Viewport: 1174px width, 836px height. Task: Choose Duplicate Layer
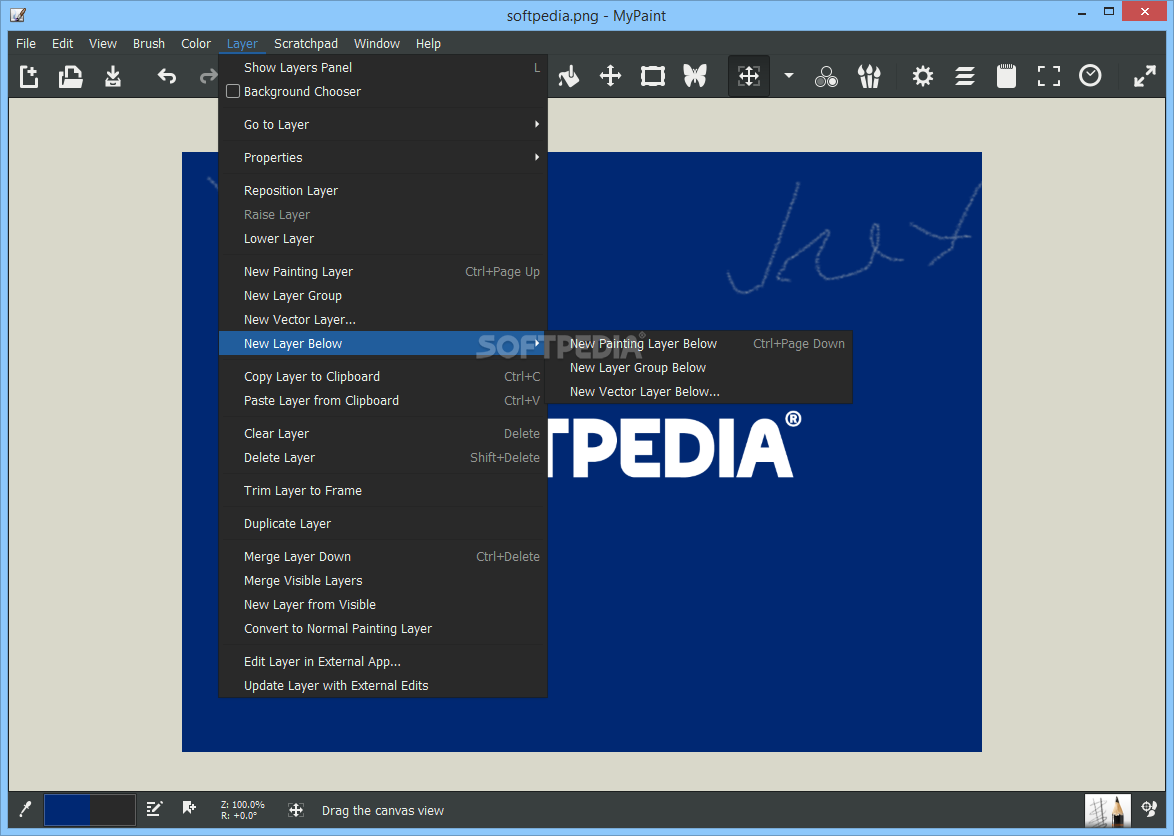pyautogui.click(x=383, y=523)
